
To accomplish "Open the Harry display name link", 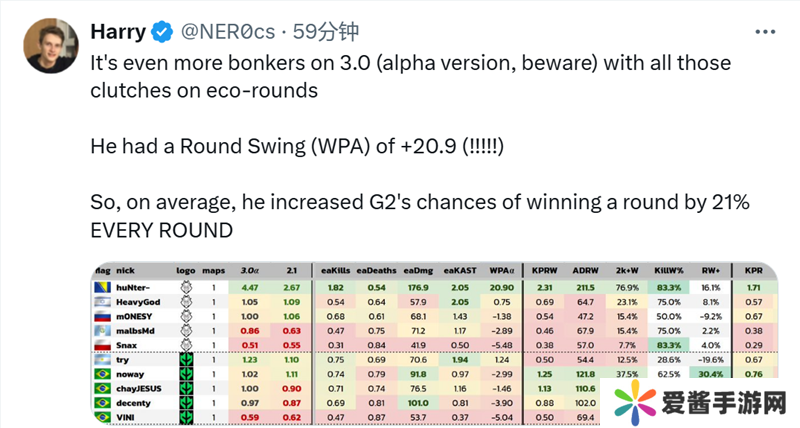I will pyautogui.click(x=118, y=34).
